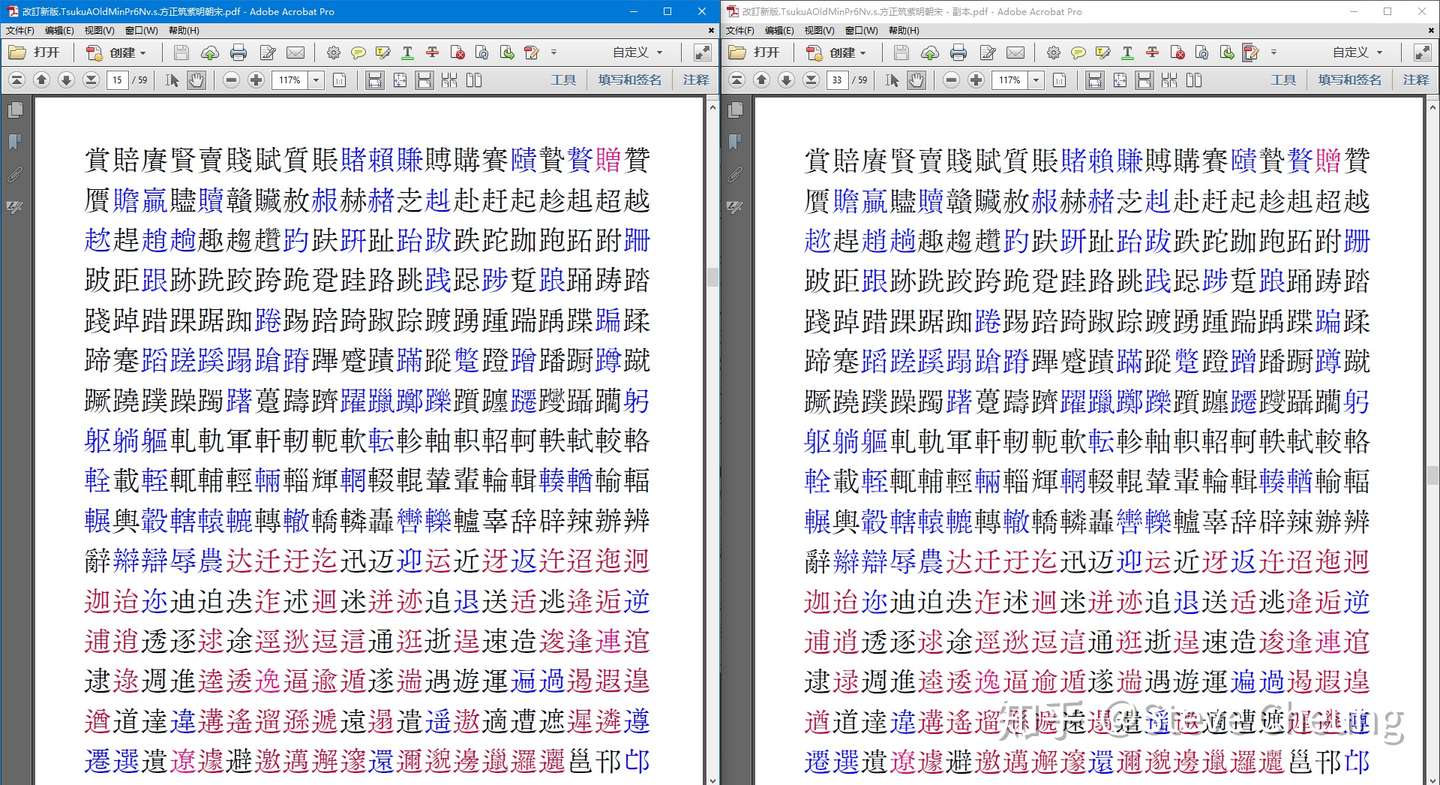This screenshot has width=1440, height=785.
Task: Open the gear settings icon in left window
Action: [x=334, y=53]
